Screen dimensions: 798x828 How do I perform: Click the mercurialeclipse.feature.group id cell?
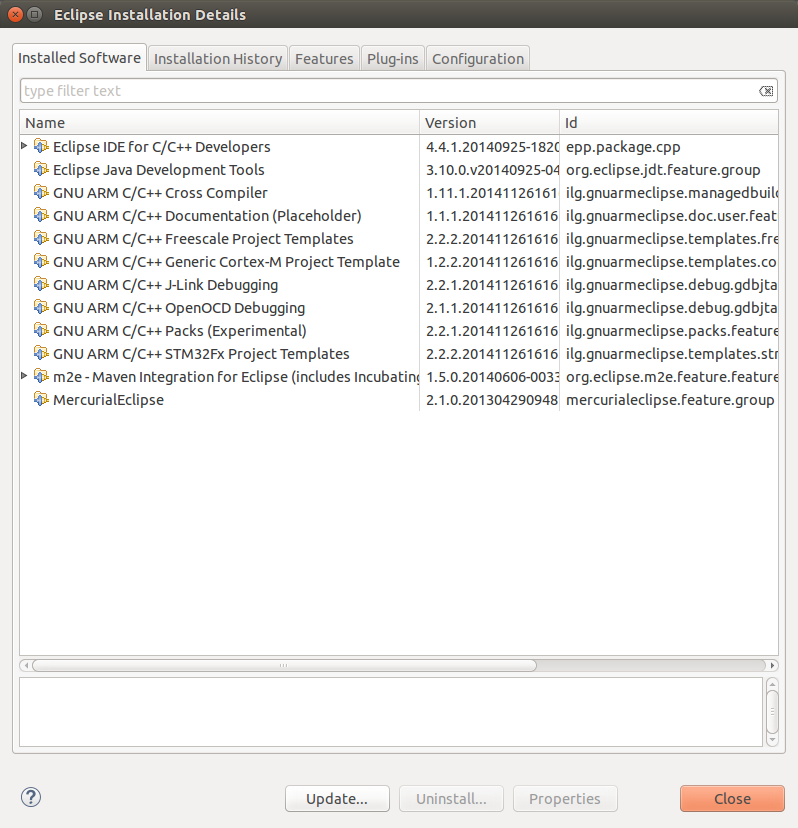click(670, 400)
